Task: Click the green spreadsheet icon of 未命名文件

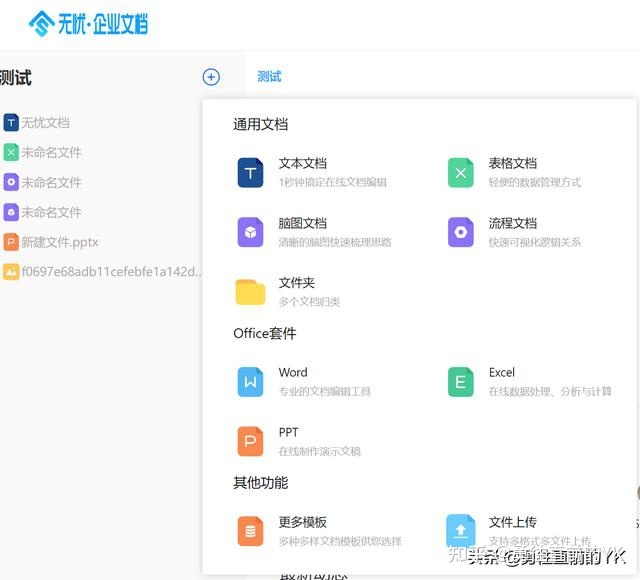Action: tap(11, 152)
